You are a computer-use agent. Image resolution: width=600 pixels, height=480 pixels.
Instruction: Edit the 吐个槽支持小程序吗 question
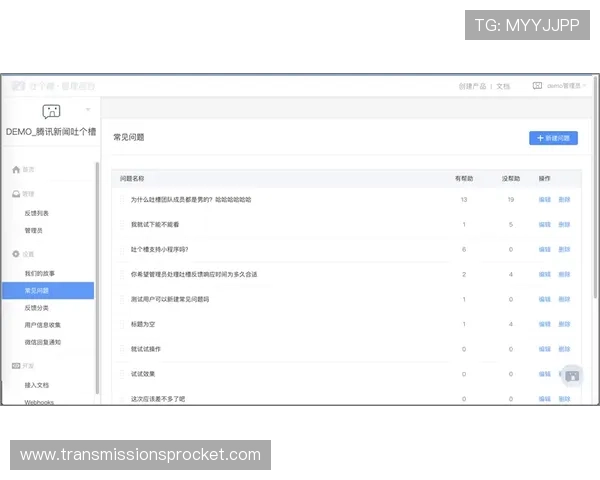(545, 250)
